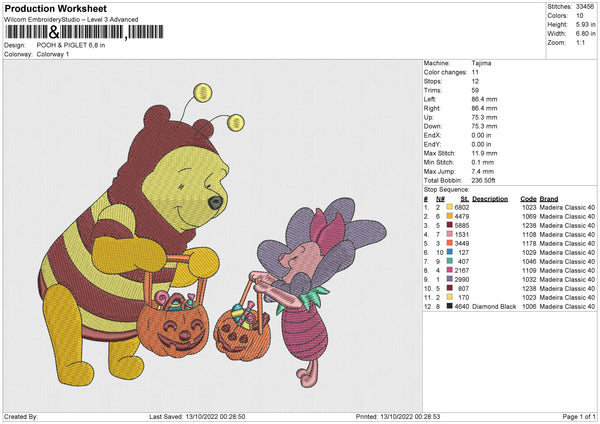This screenshot has width=600, height=424.
Task: Click the 'Stops:' label
Action: click(433, 81)
